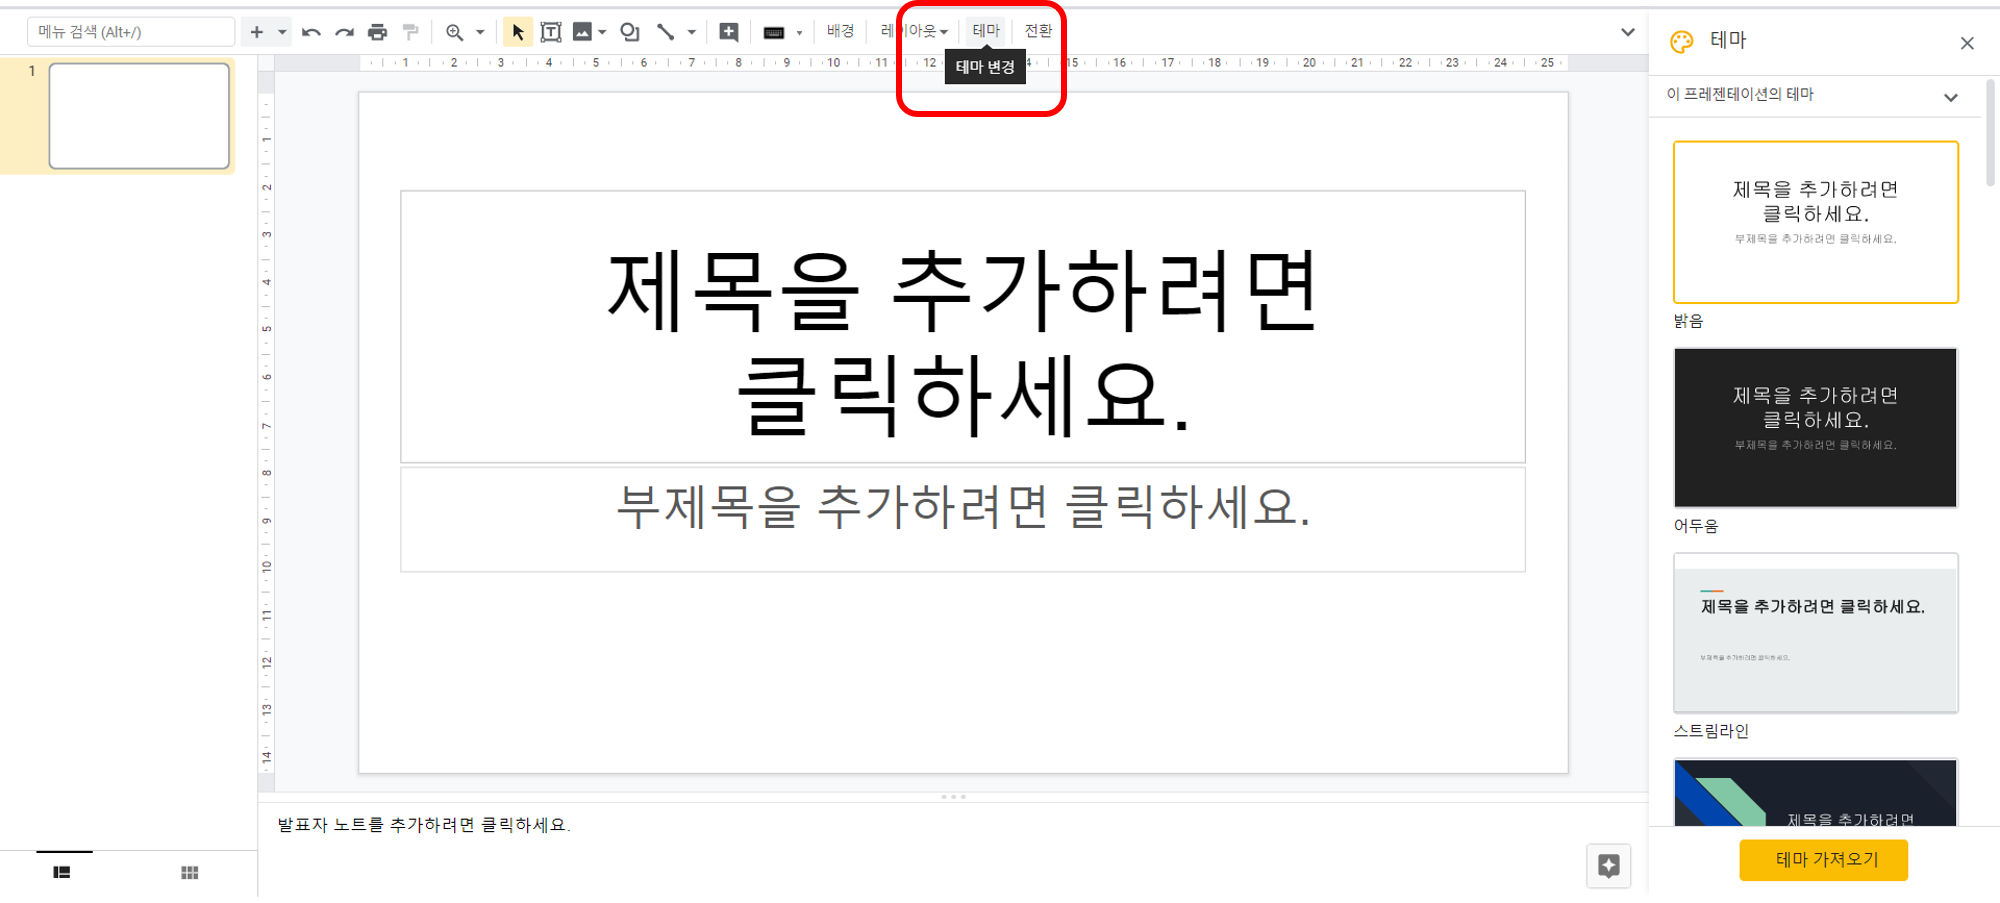This screenshot has height=903, width=2000.
Task: Select slide 1 thumbnail in filmstrip
Action: point(139,116)
